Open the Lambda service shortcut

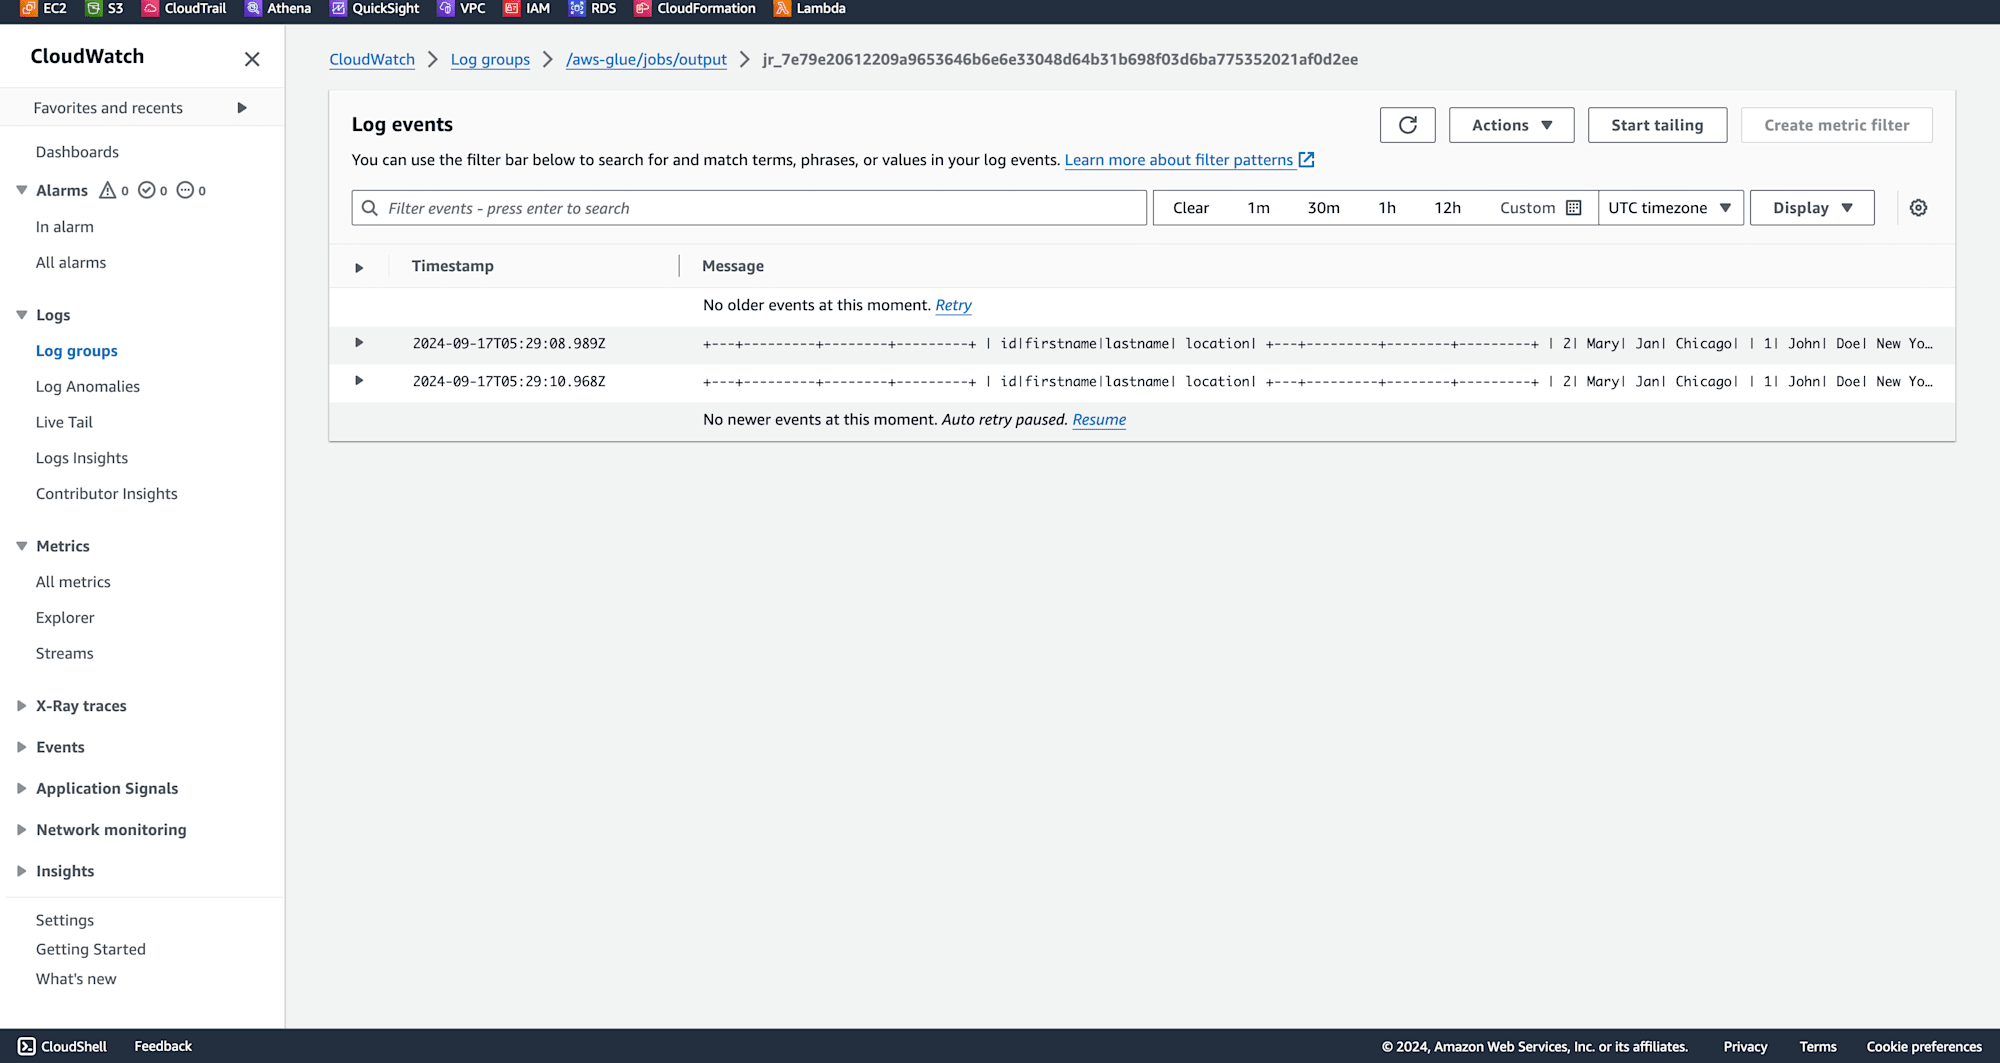tap(810, 8)
